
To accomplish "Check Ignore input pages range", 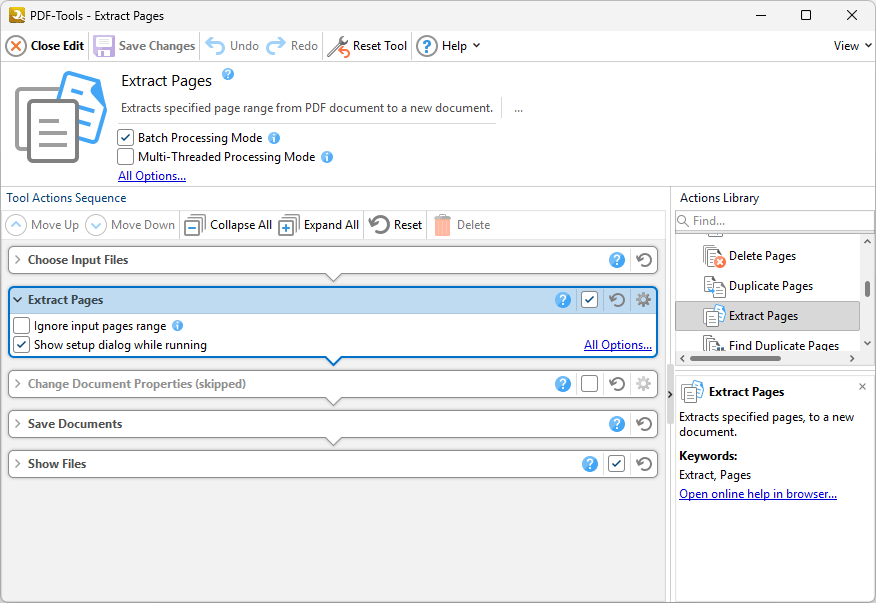I will click(21, 325).
